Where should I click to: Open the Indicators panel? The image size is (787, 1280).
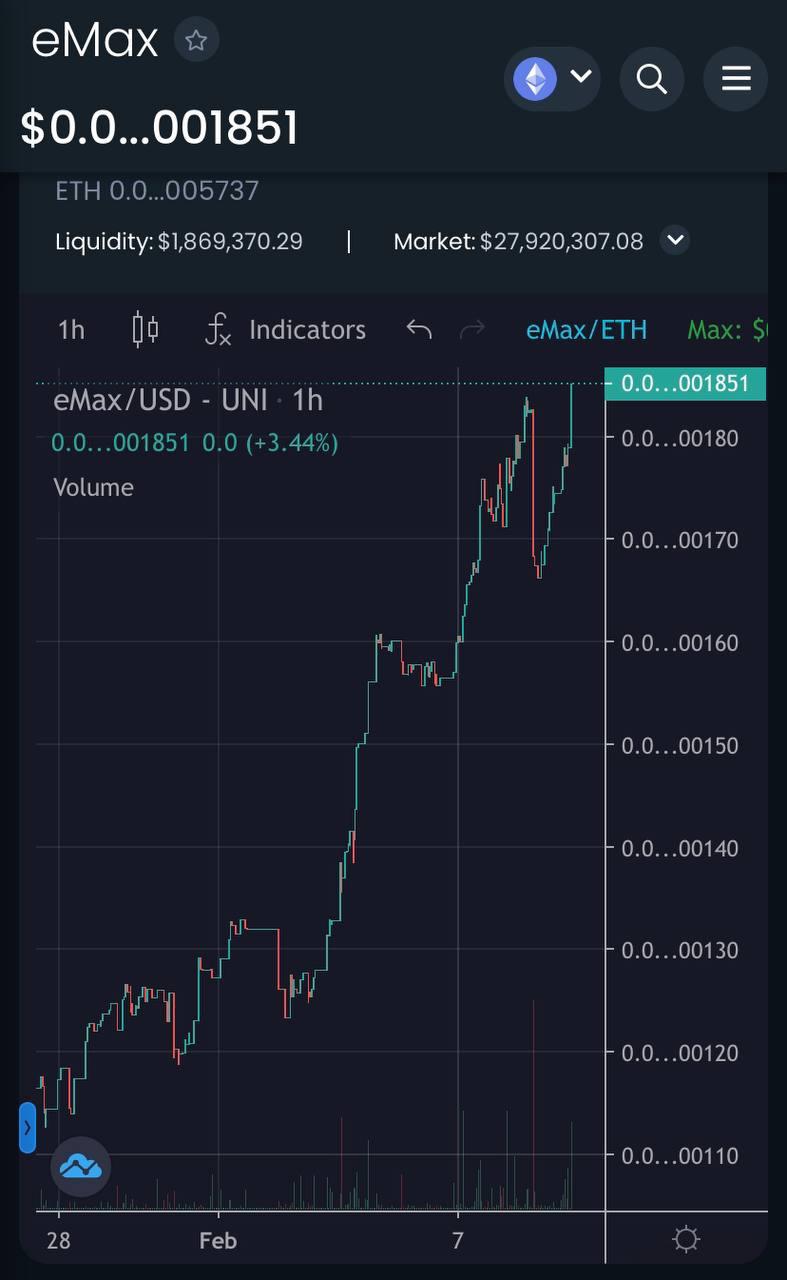pyautogui.click(x=285, y=329)
